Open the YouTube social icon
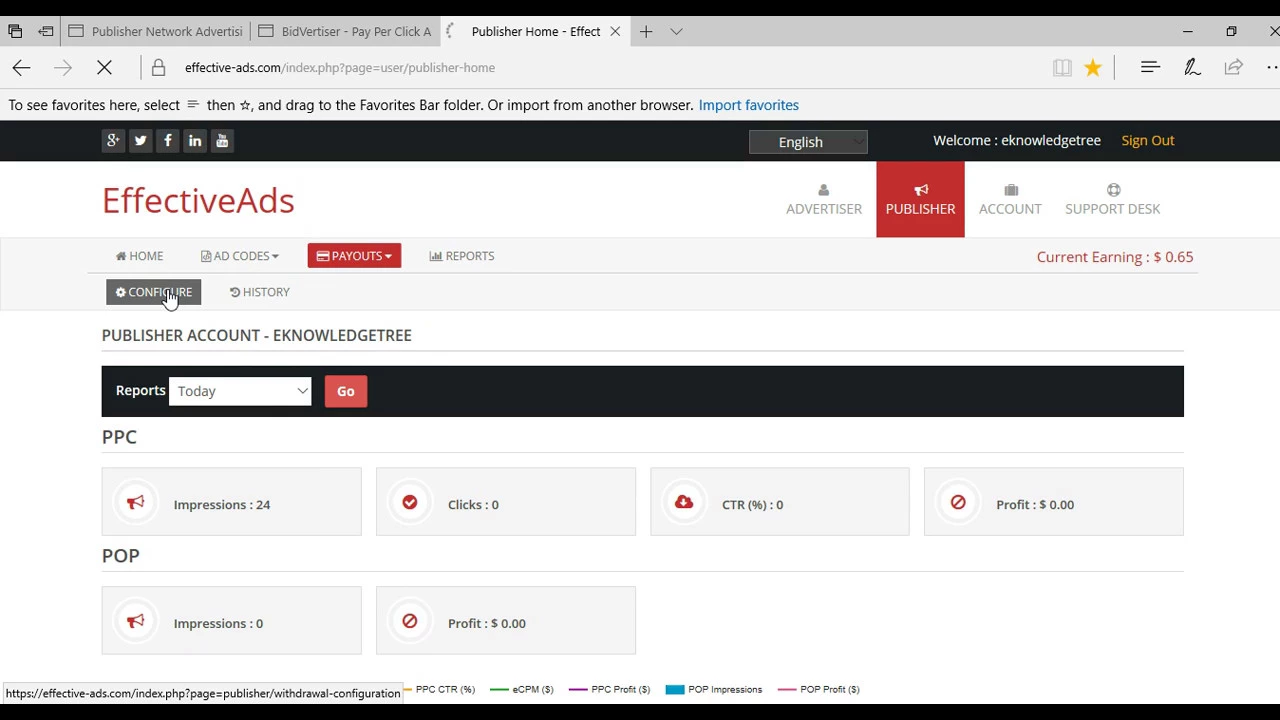Image resolution: width=1280 pixels, height=720 pixels. pyautogui.click(x=222, y=141)
